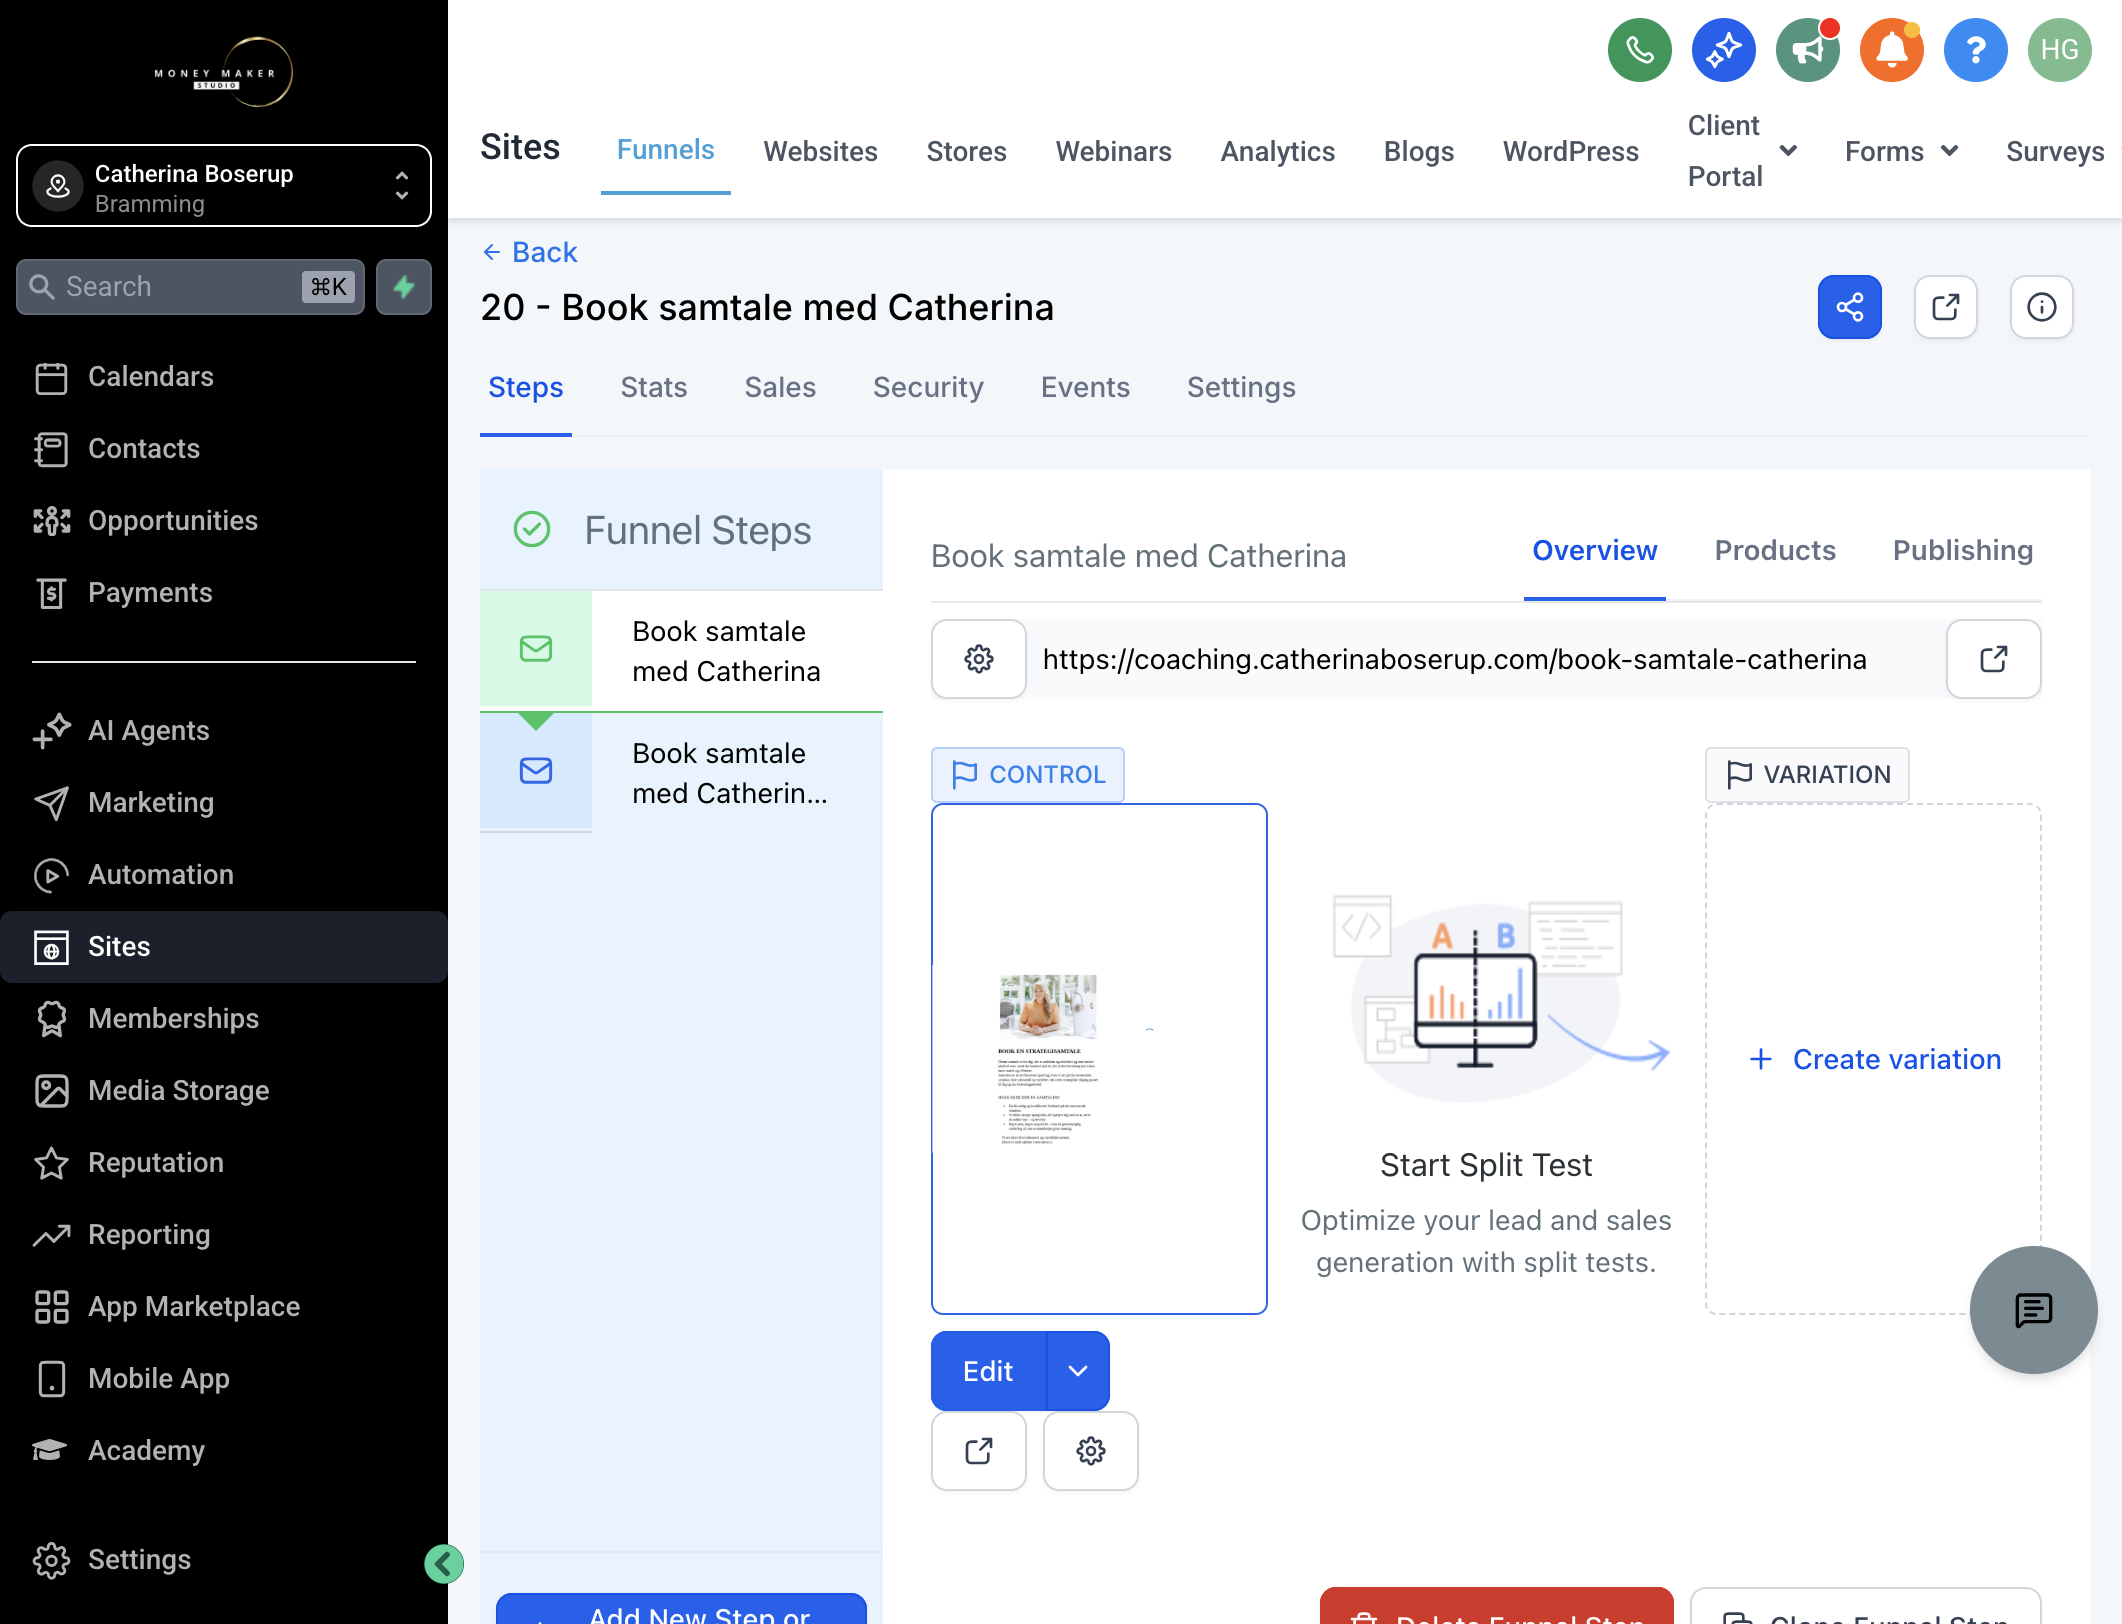Expand the Forms dropdown menu
This screenshot has width=2122, height=1624.
click(x=1900, y=151)
